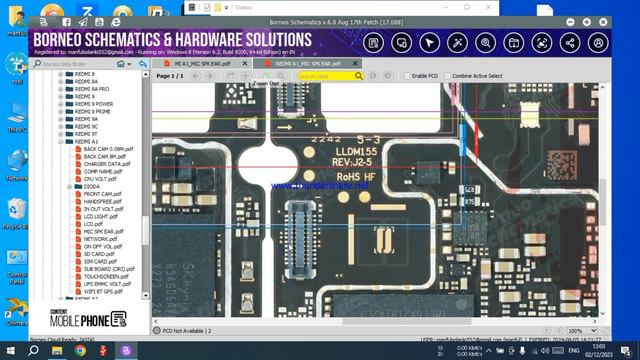This screenshot has height=360, width=640.
Task: Open the Telegram paper plane icon
Action: click(83, 22)
